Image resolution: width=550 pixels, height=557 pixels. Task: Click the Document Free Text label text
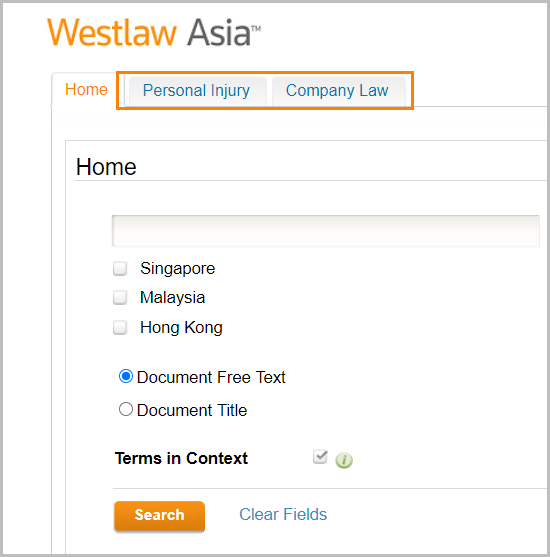tap(211, 377)
